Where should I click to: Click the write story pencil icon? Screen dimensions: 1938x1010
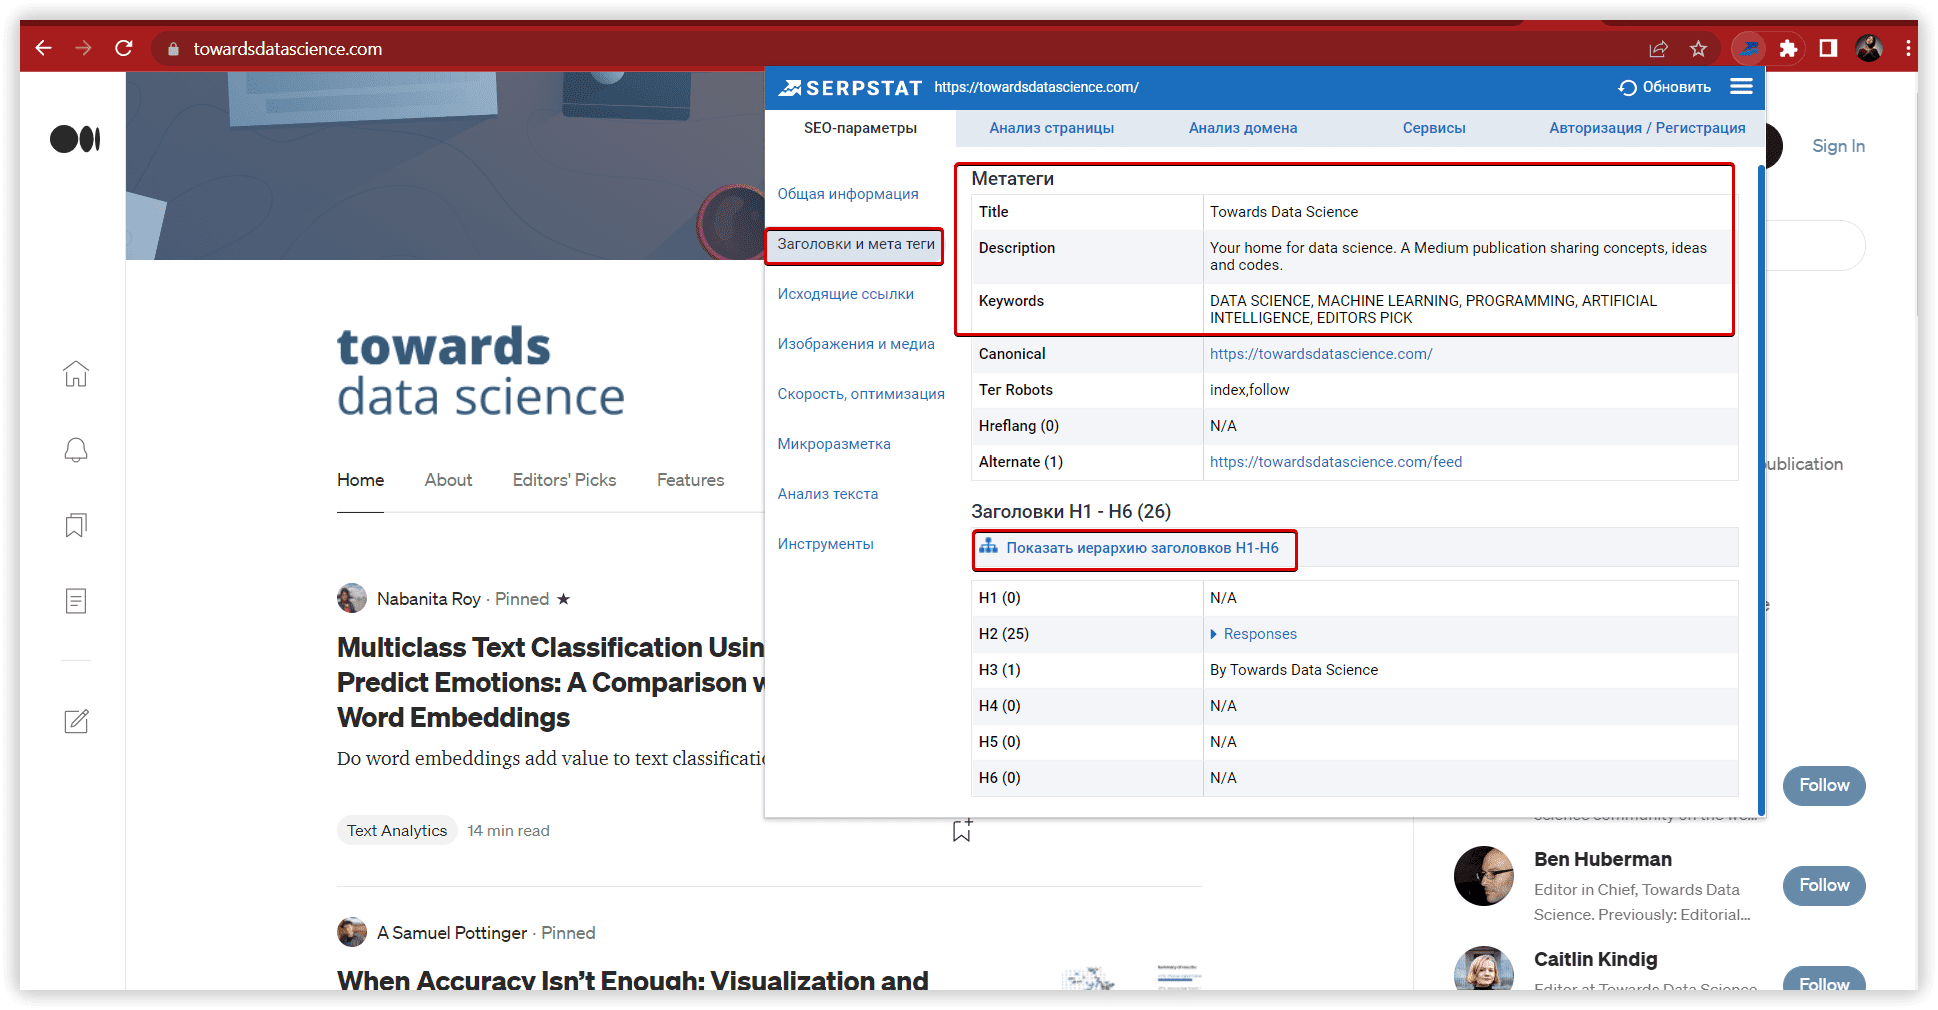pyautogui.click(x=76, y=721)
